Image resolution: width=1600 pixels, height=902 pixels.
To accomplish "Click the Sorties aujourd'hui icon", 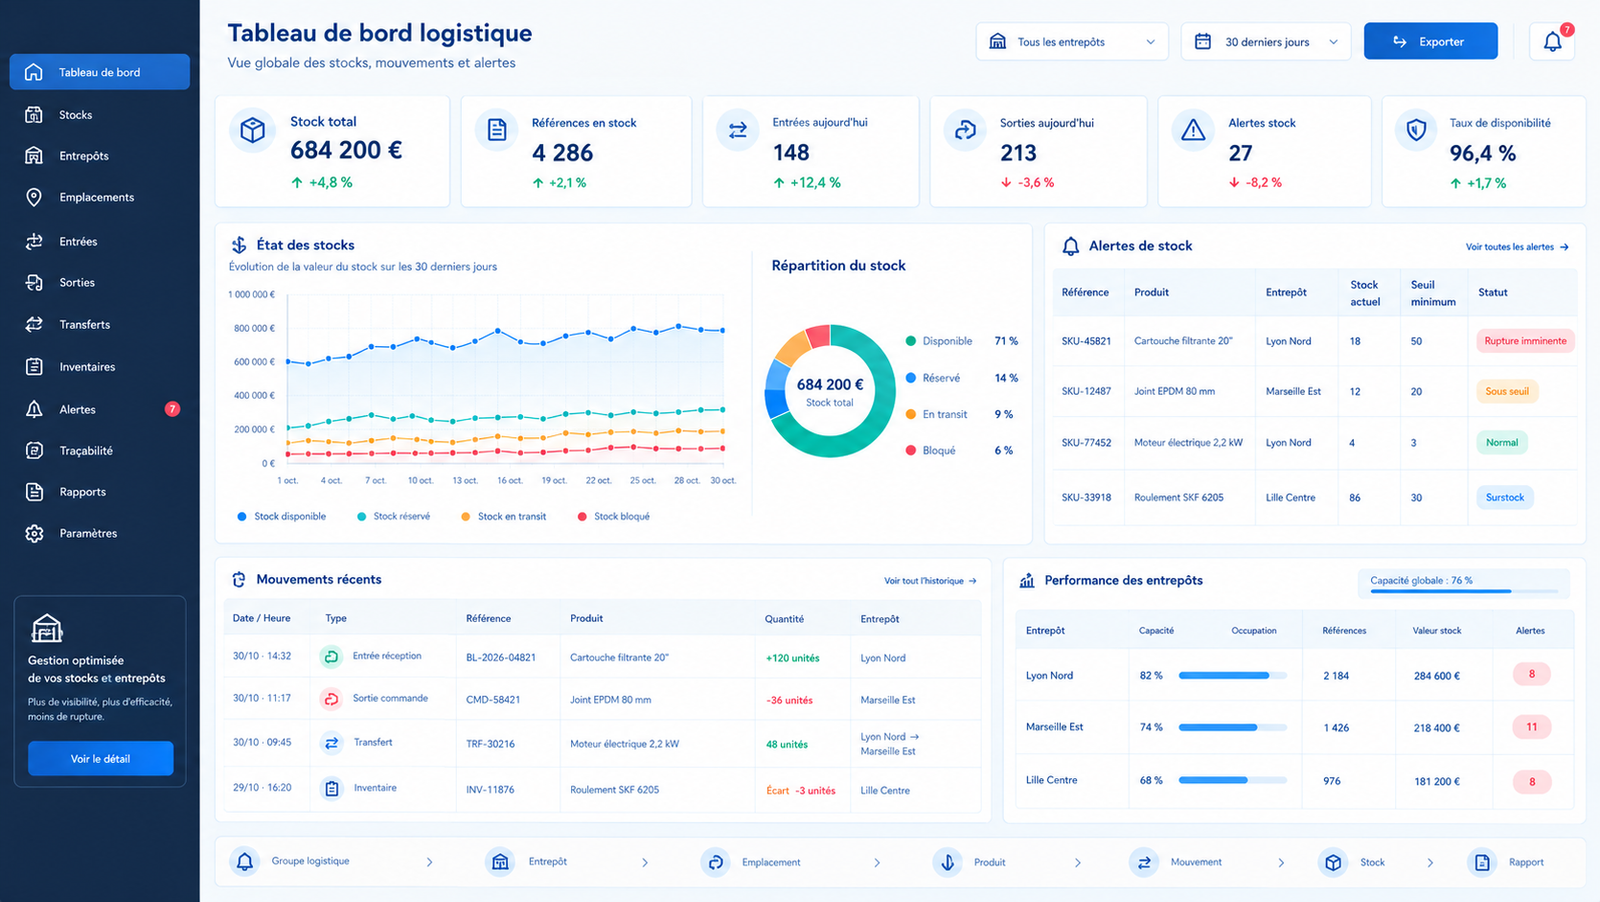I will point(965,130).
